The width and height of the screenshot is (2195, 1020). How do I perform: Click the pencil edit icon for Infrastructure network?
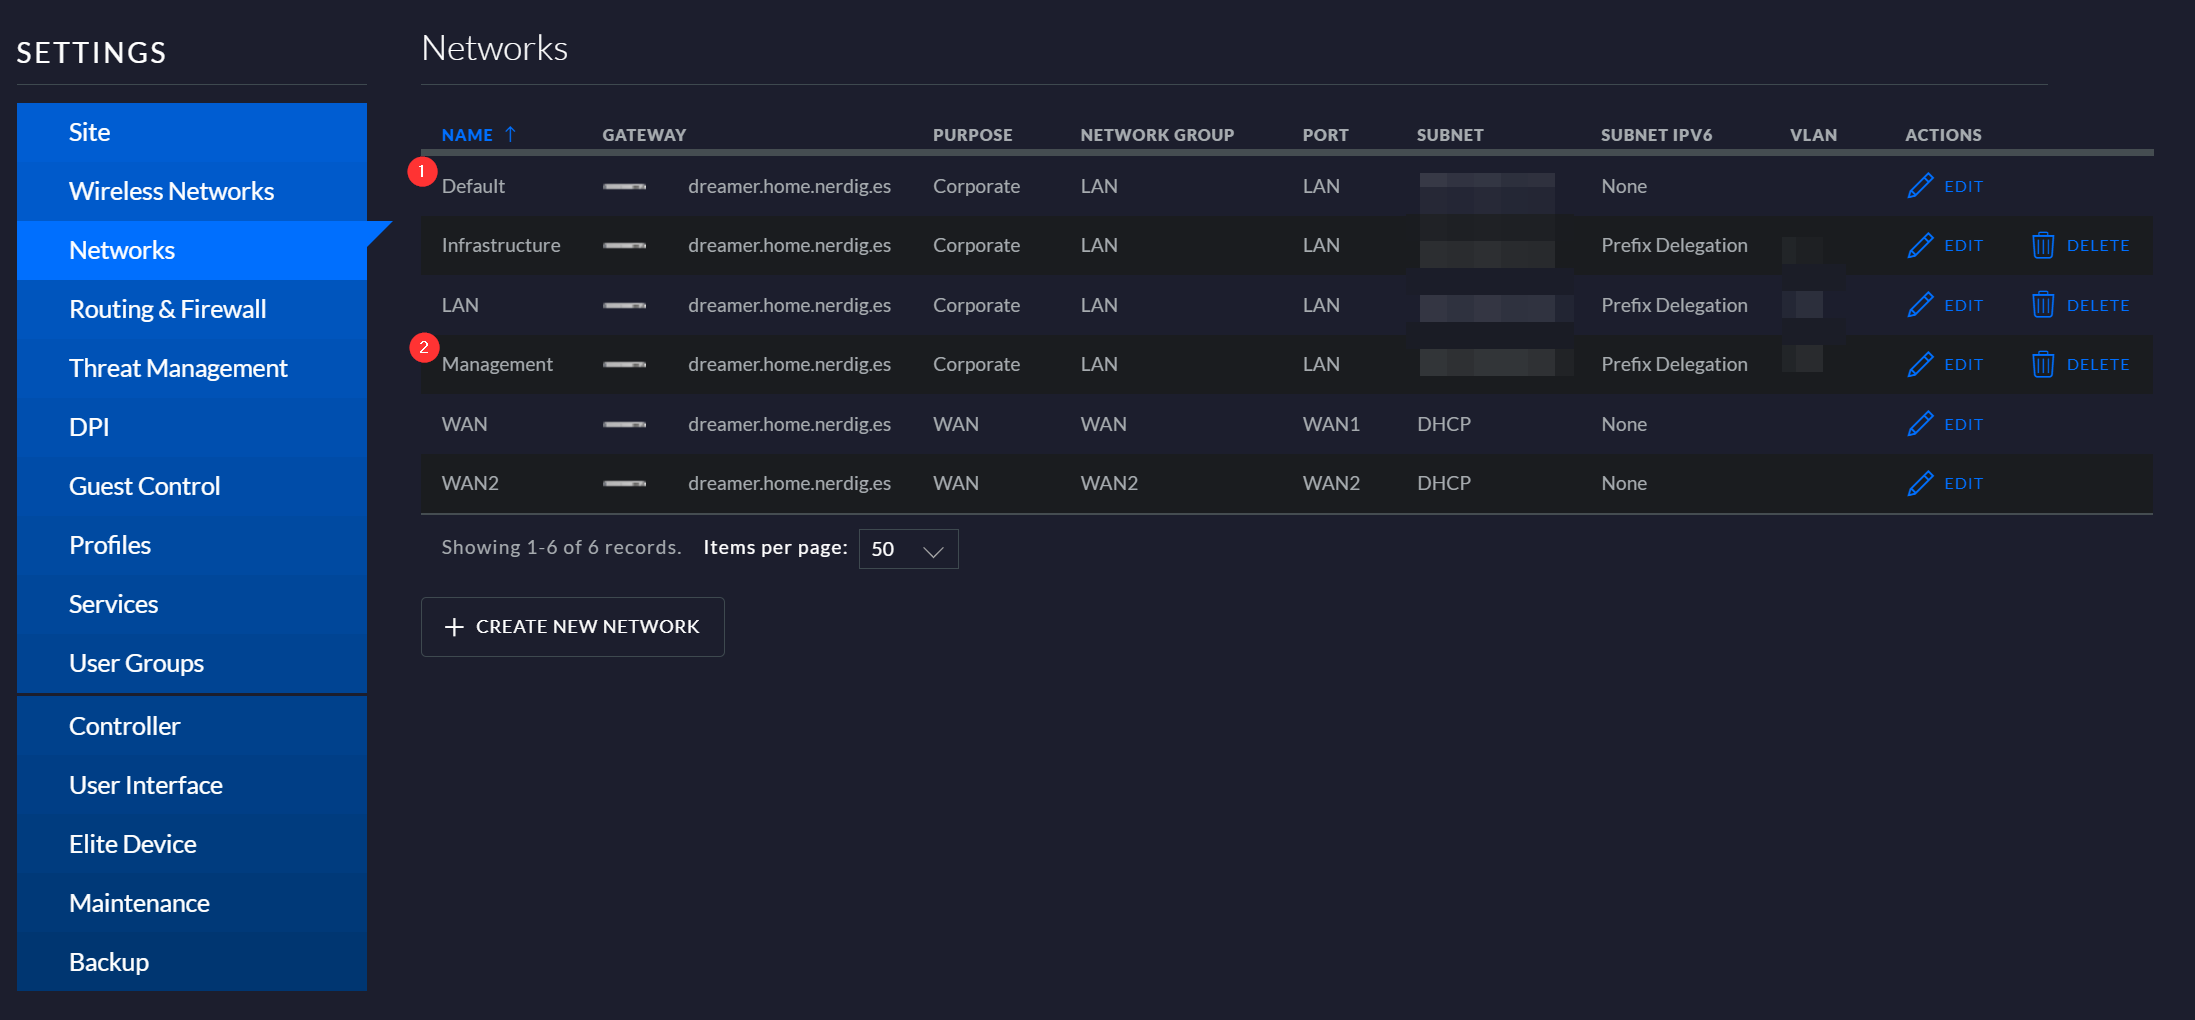click(x=1919, y=246)
